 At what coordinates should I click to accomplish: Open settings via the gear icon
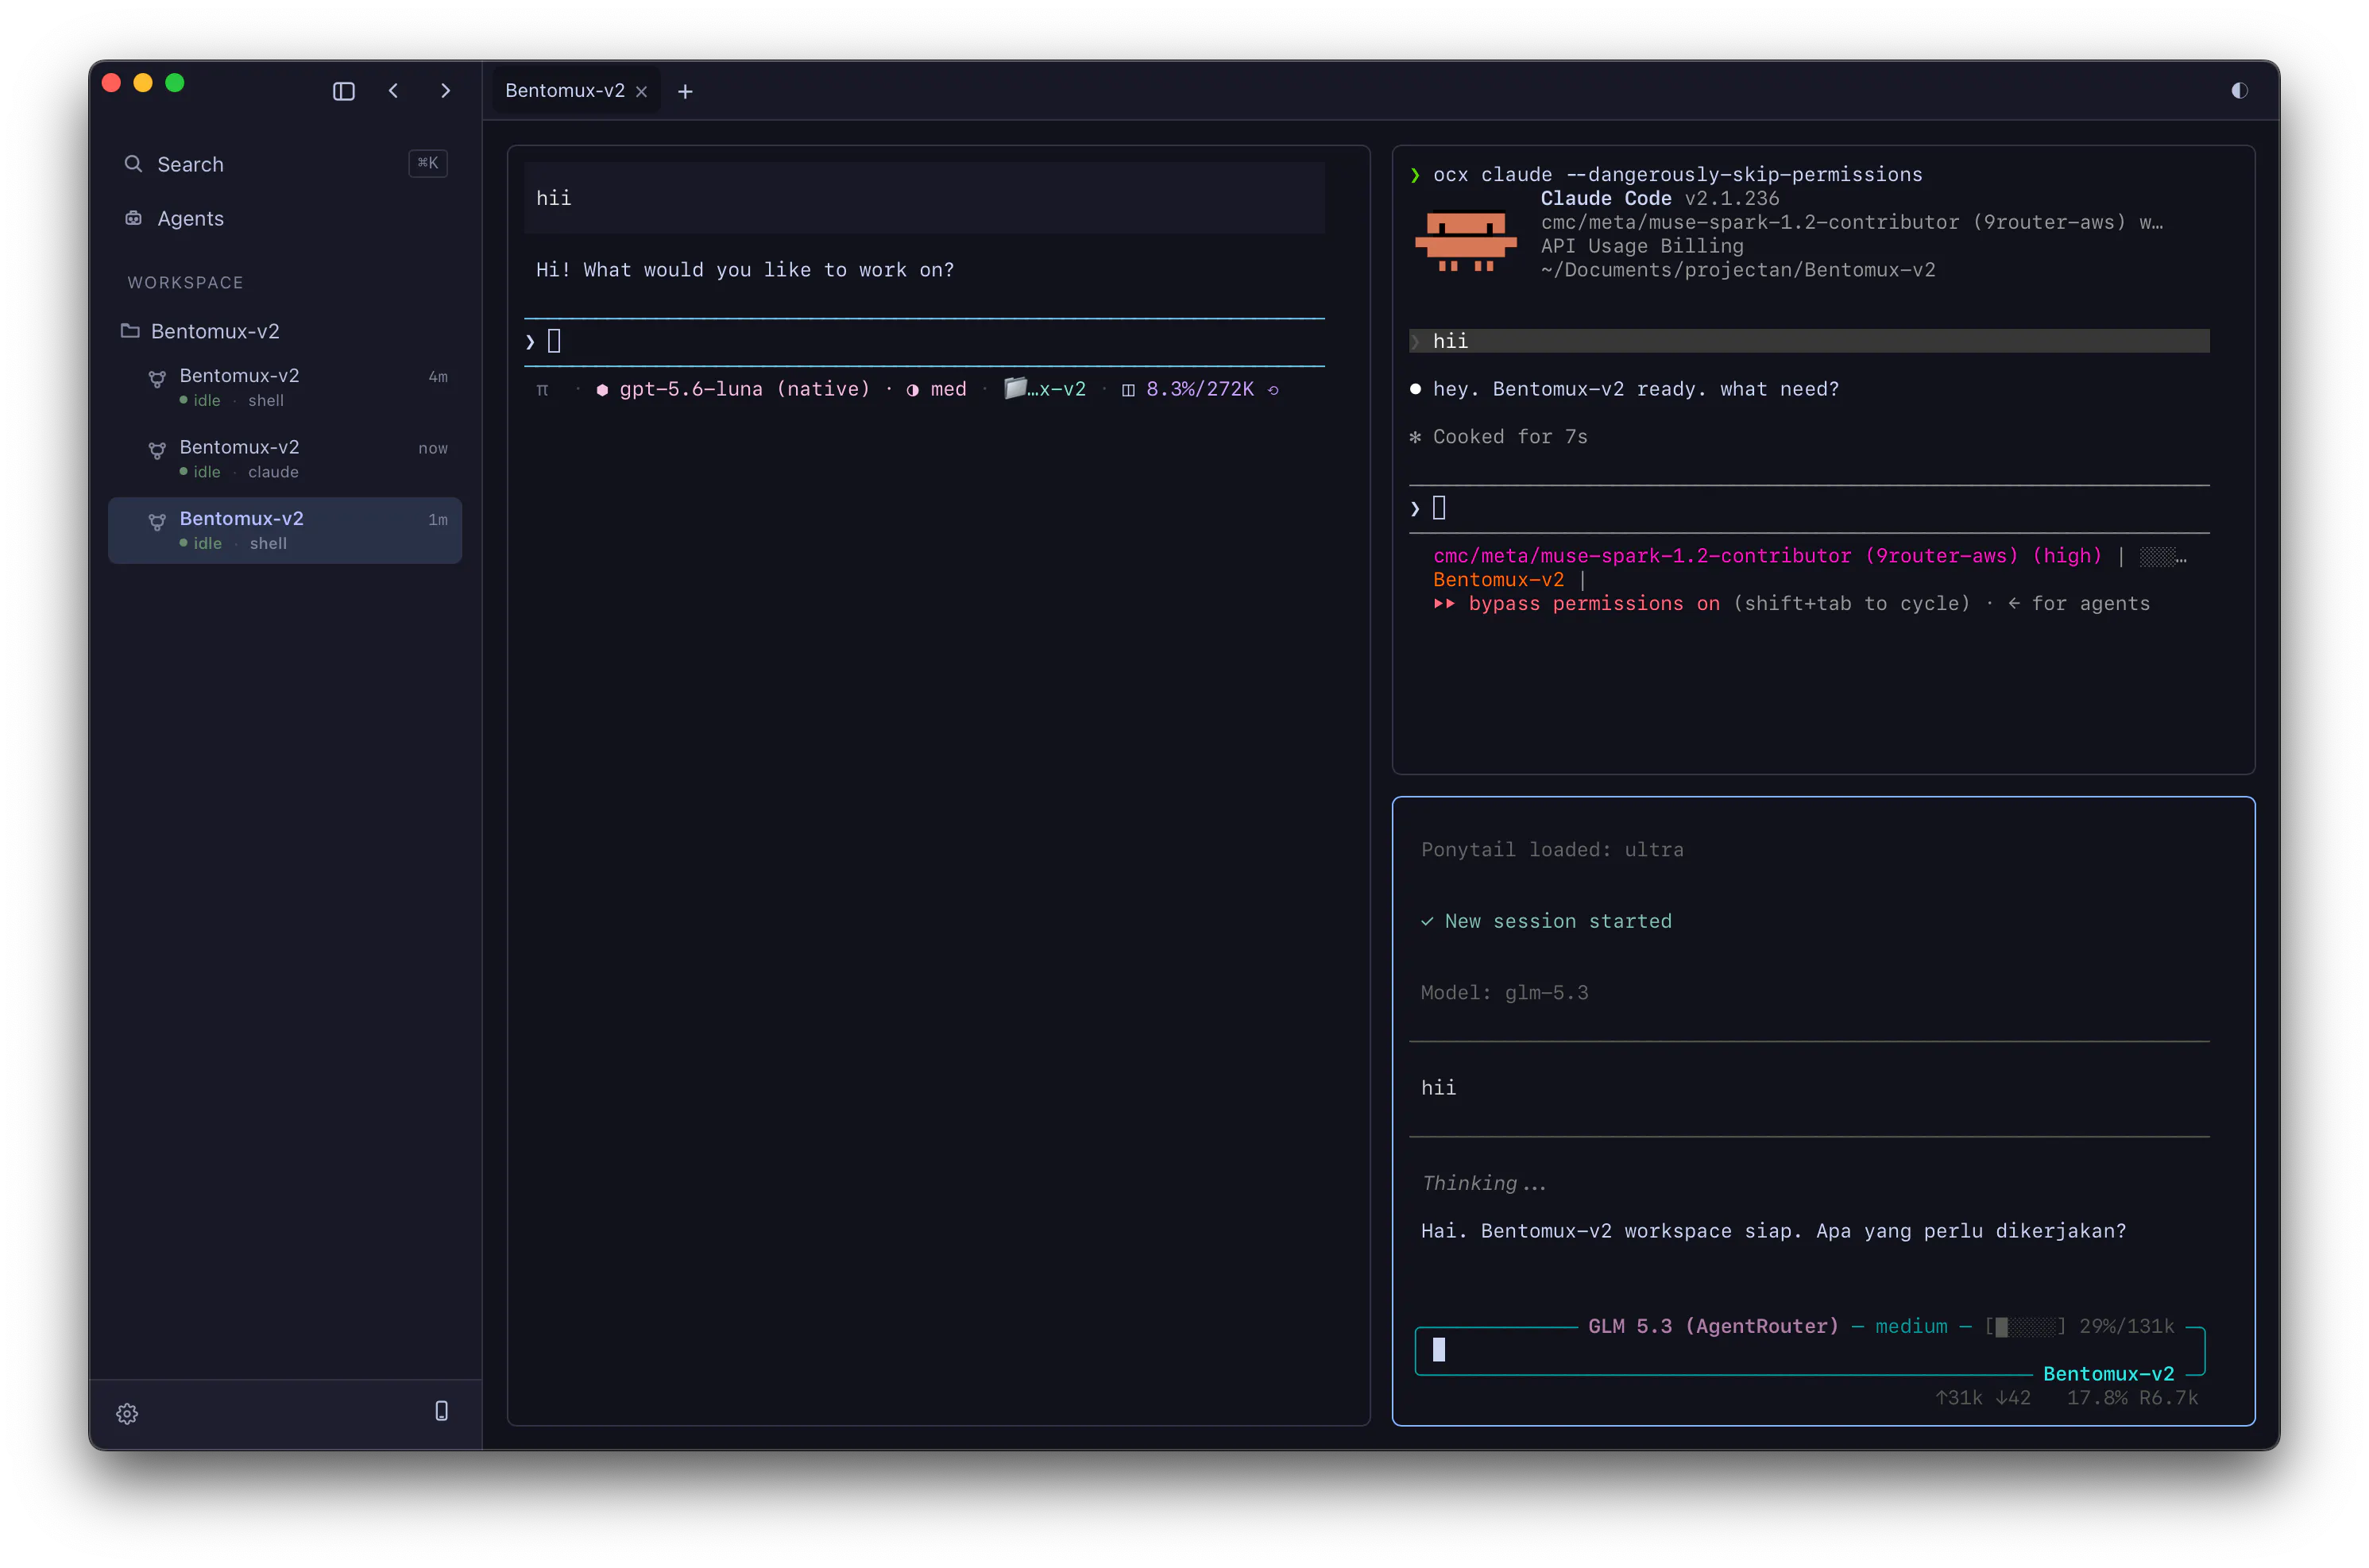[127, 1413]
